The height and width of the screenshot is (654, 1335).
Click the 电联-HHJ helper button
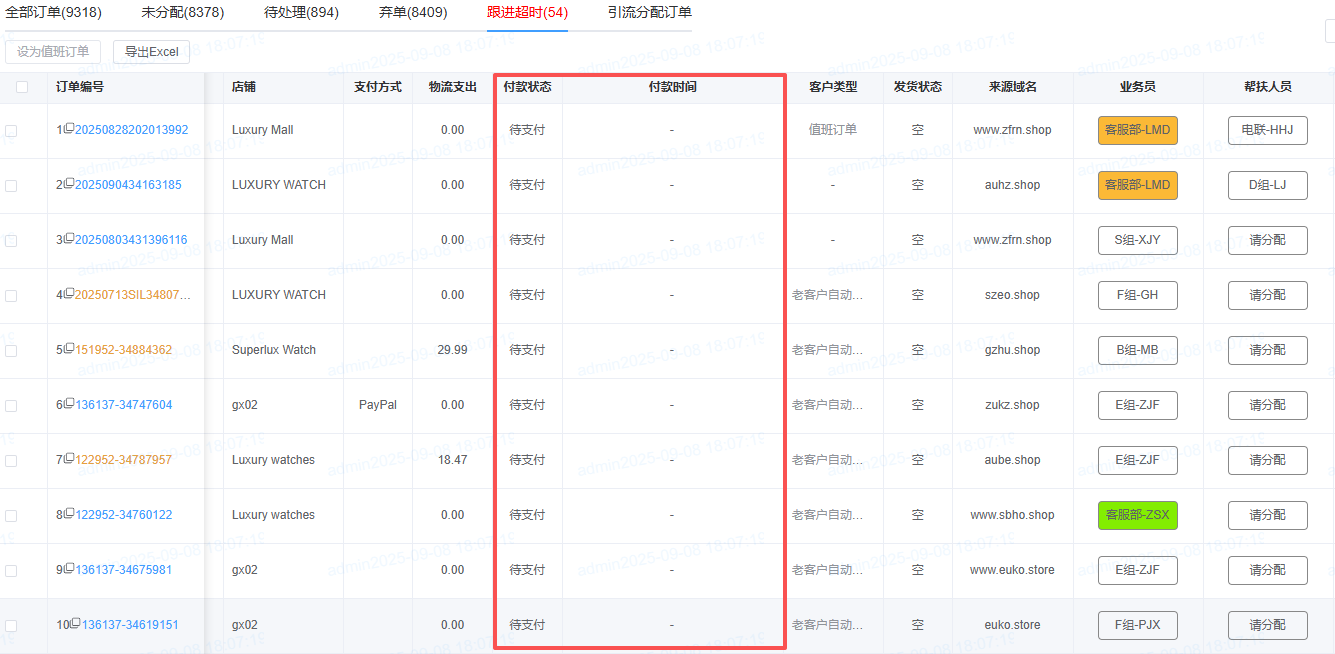(1267, 130)
